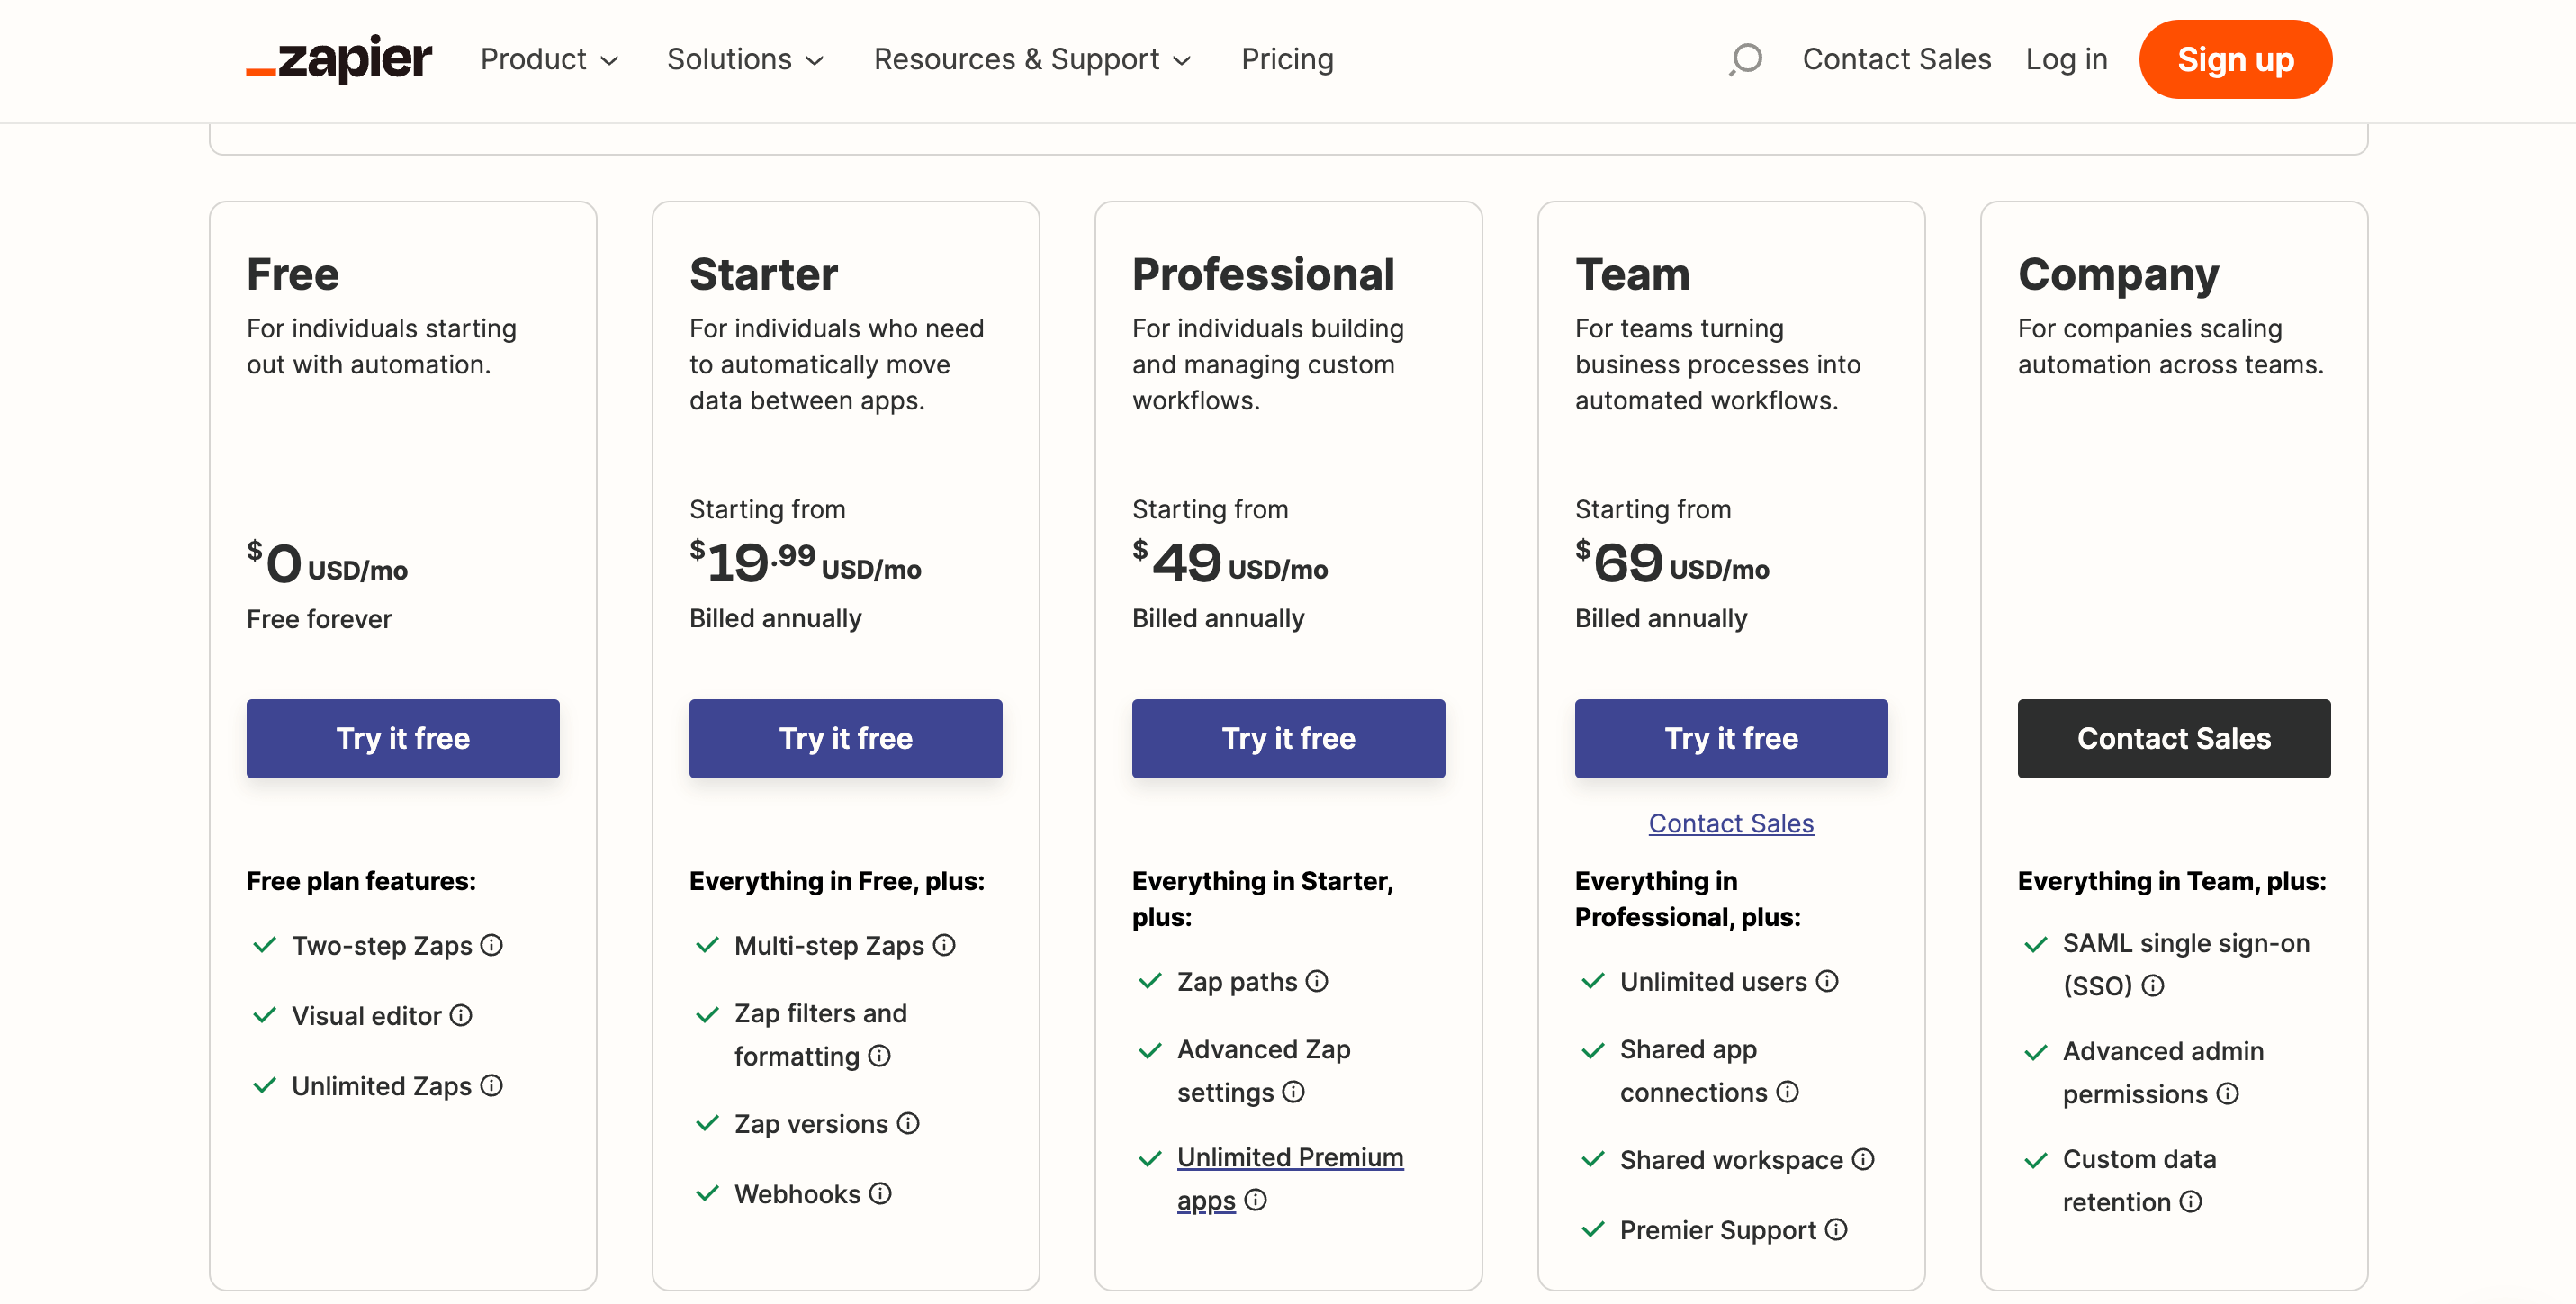Open the Unlimited Premium apps link
The height and width of the screenshot is (1304, 2576).
click(x=1290, y=1178)
